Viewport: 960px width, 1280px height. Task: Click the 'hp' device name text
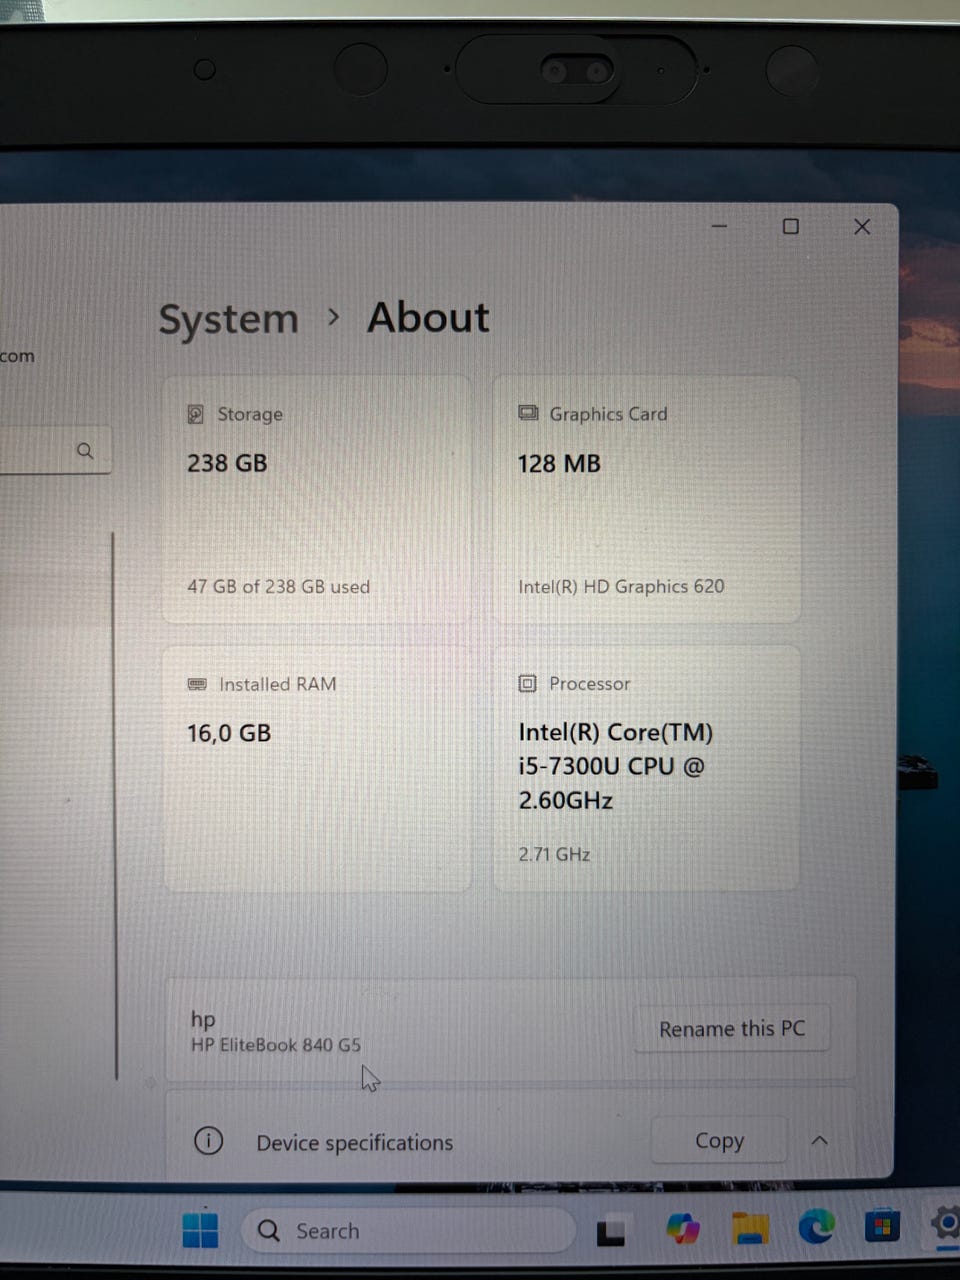203,1019
